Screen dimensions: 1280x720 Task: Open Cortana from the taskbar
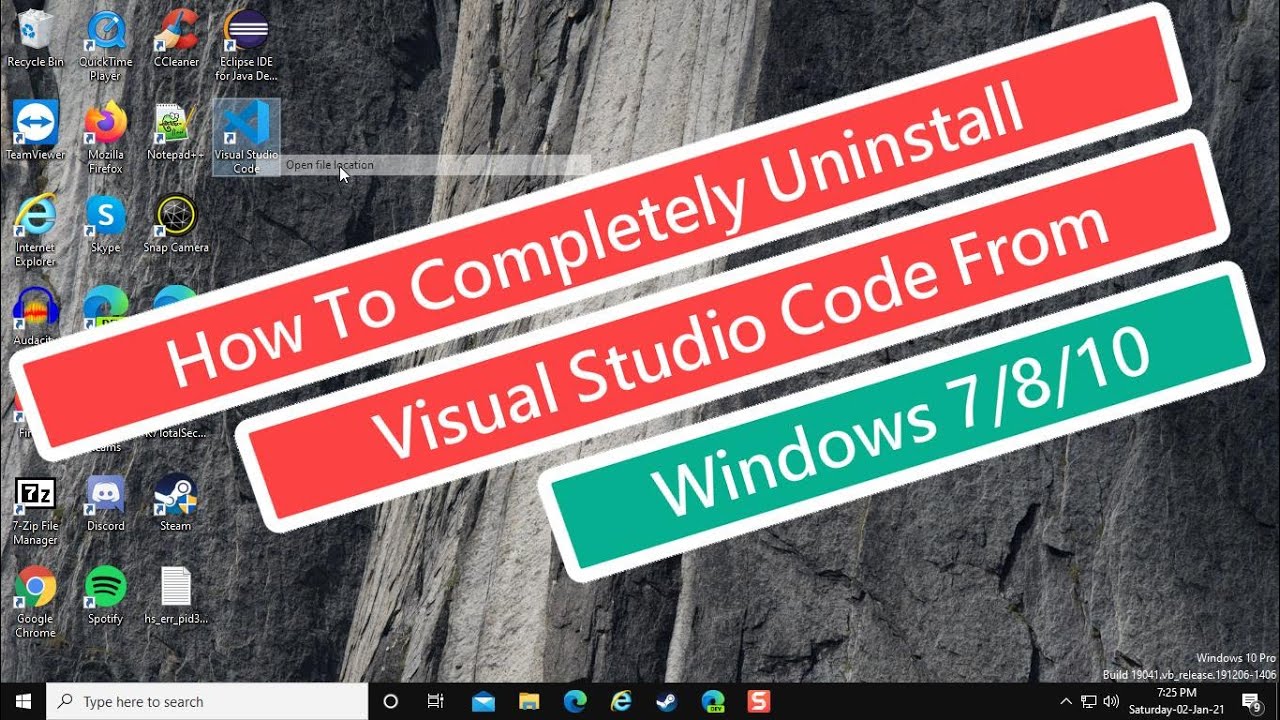tap(391, 702)
